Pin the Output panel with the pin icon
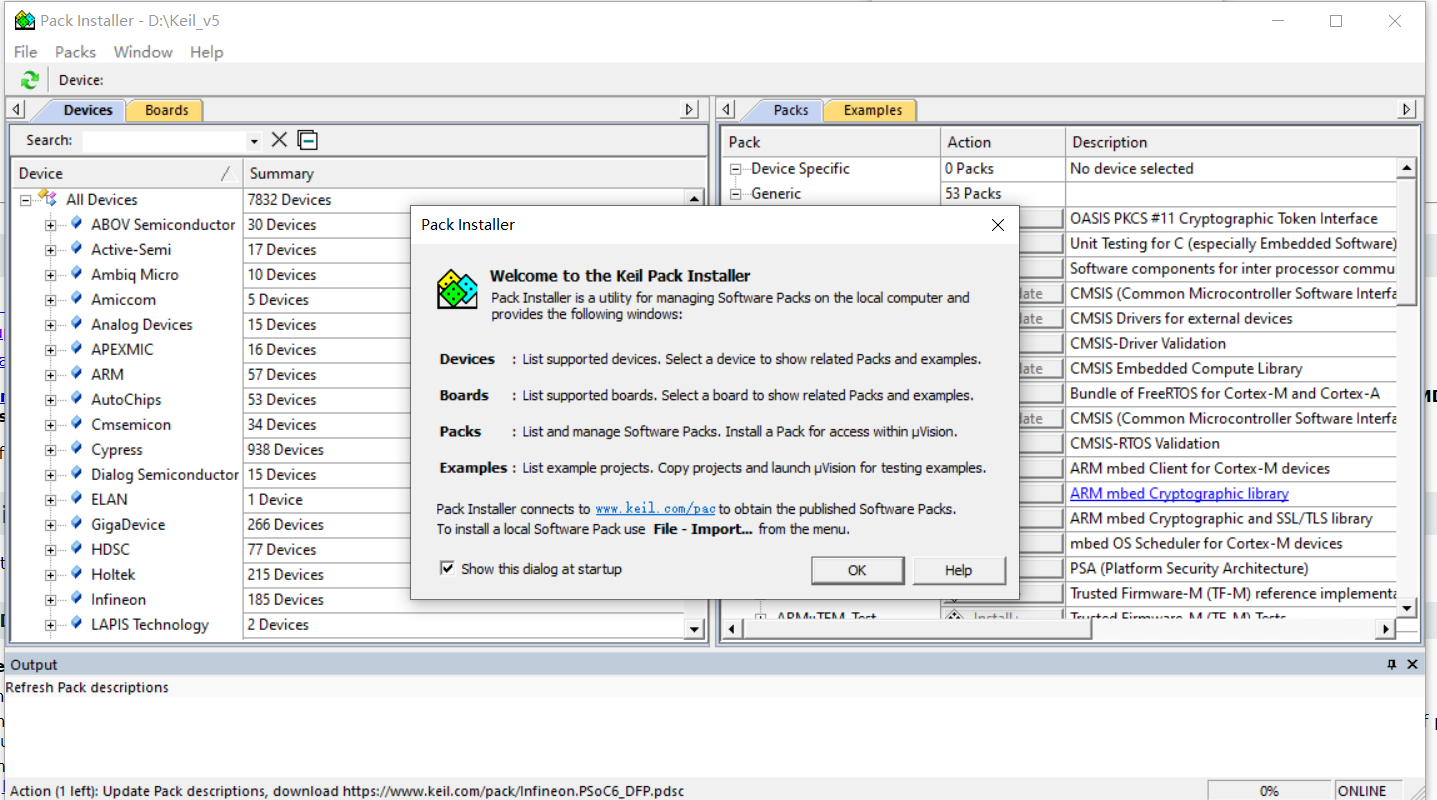 [x=1391, y=664]
